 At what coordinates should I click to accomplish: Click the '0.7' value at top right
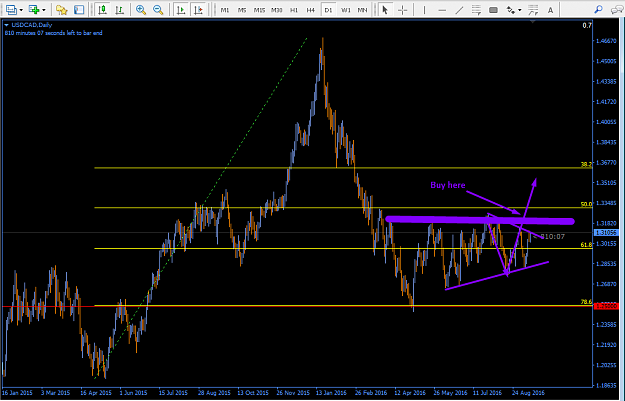(x=587, y=26)
